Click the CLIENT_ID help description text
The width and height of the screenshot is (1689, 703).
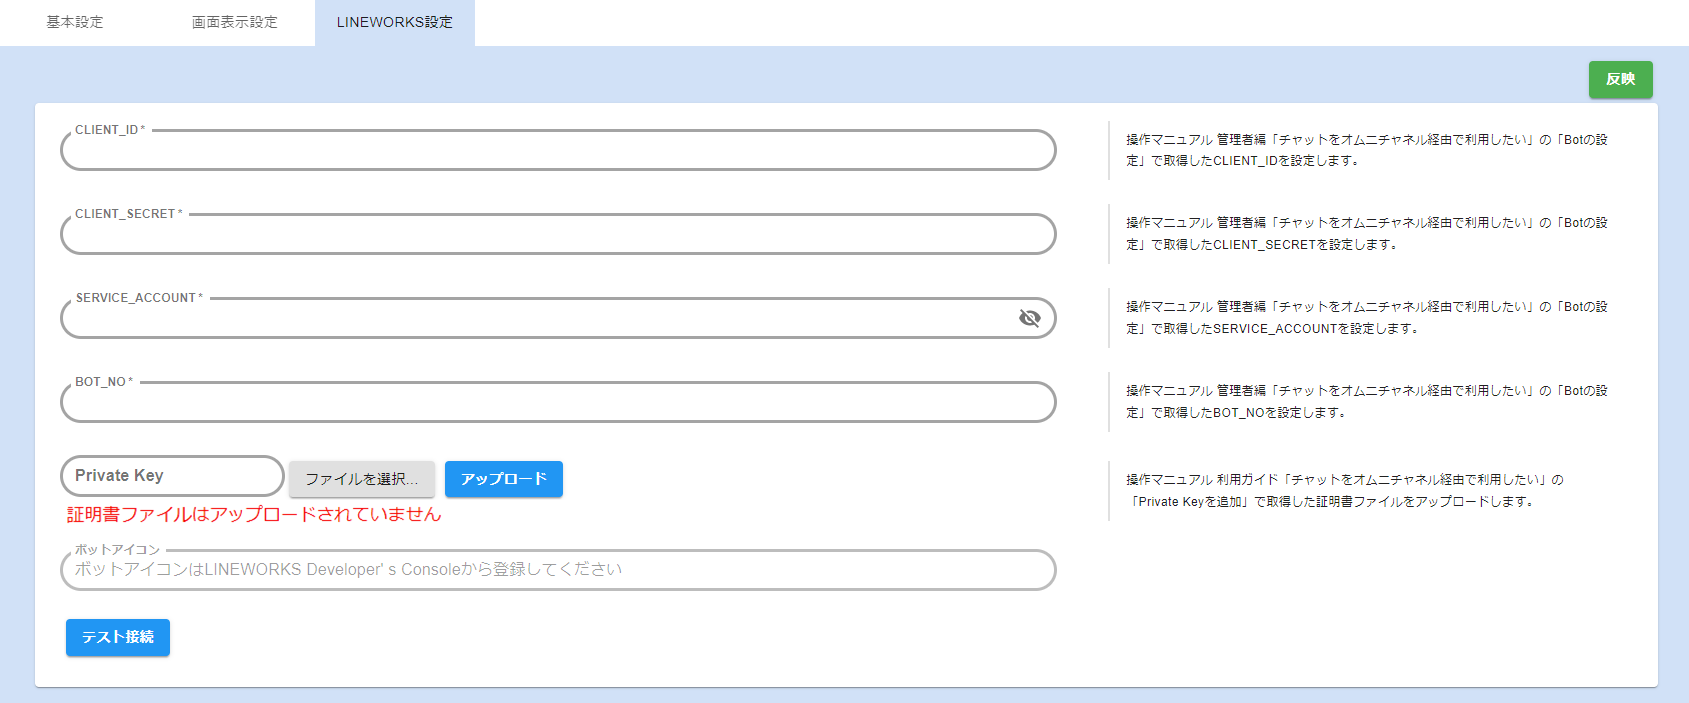click(1366, 150)
